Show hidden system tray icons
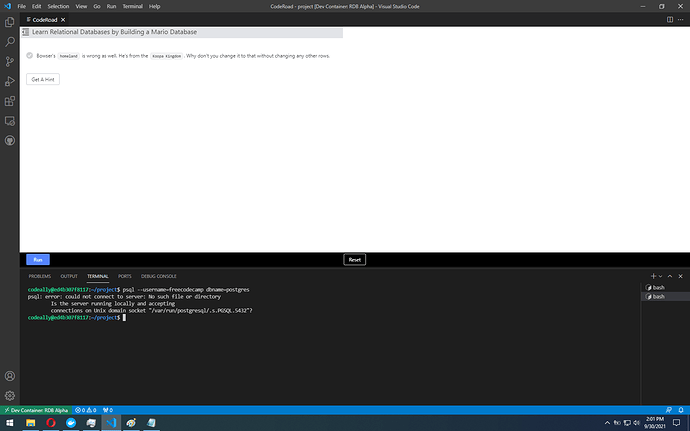 click(x=607, y=423)
